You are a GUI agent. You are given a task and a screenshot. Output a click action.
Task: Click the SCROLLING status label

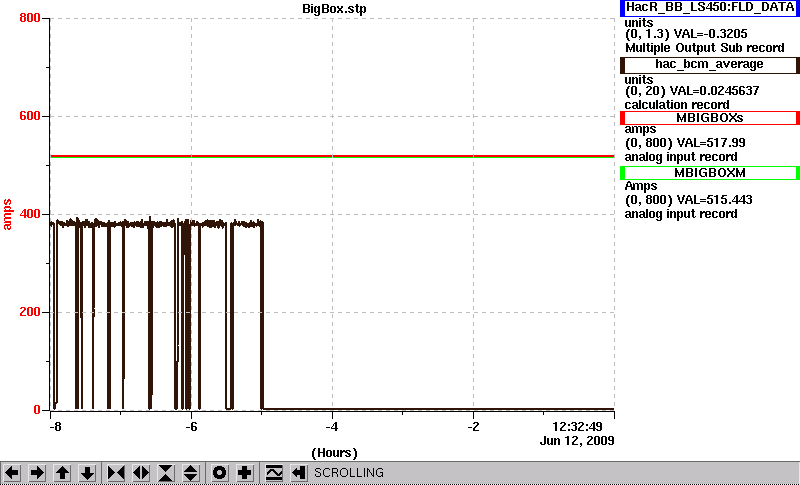tap(349, 473)
